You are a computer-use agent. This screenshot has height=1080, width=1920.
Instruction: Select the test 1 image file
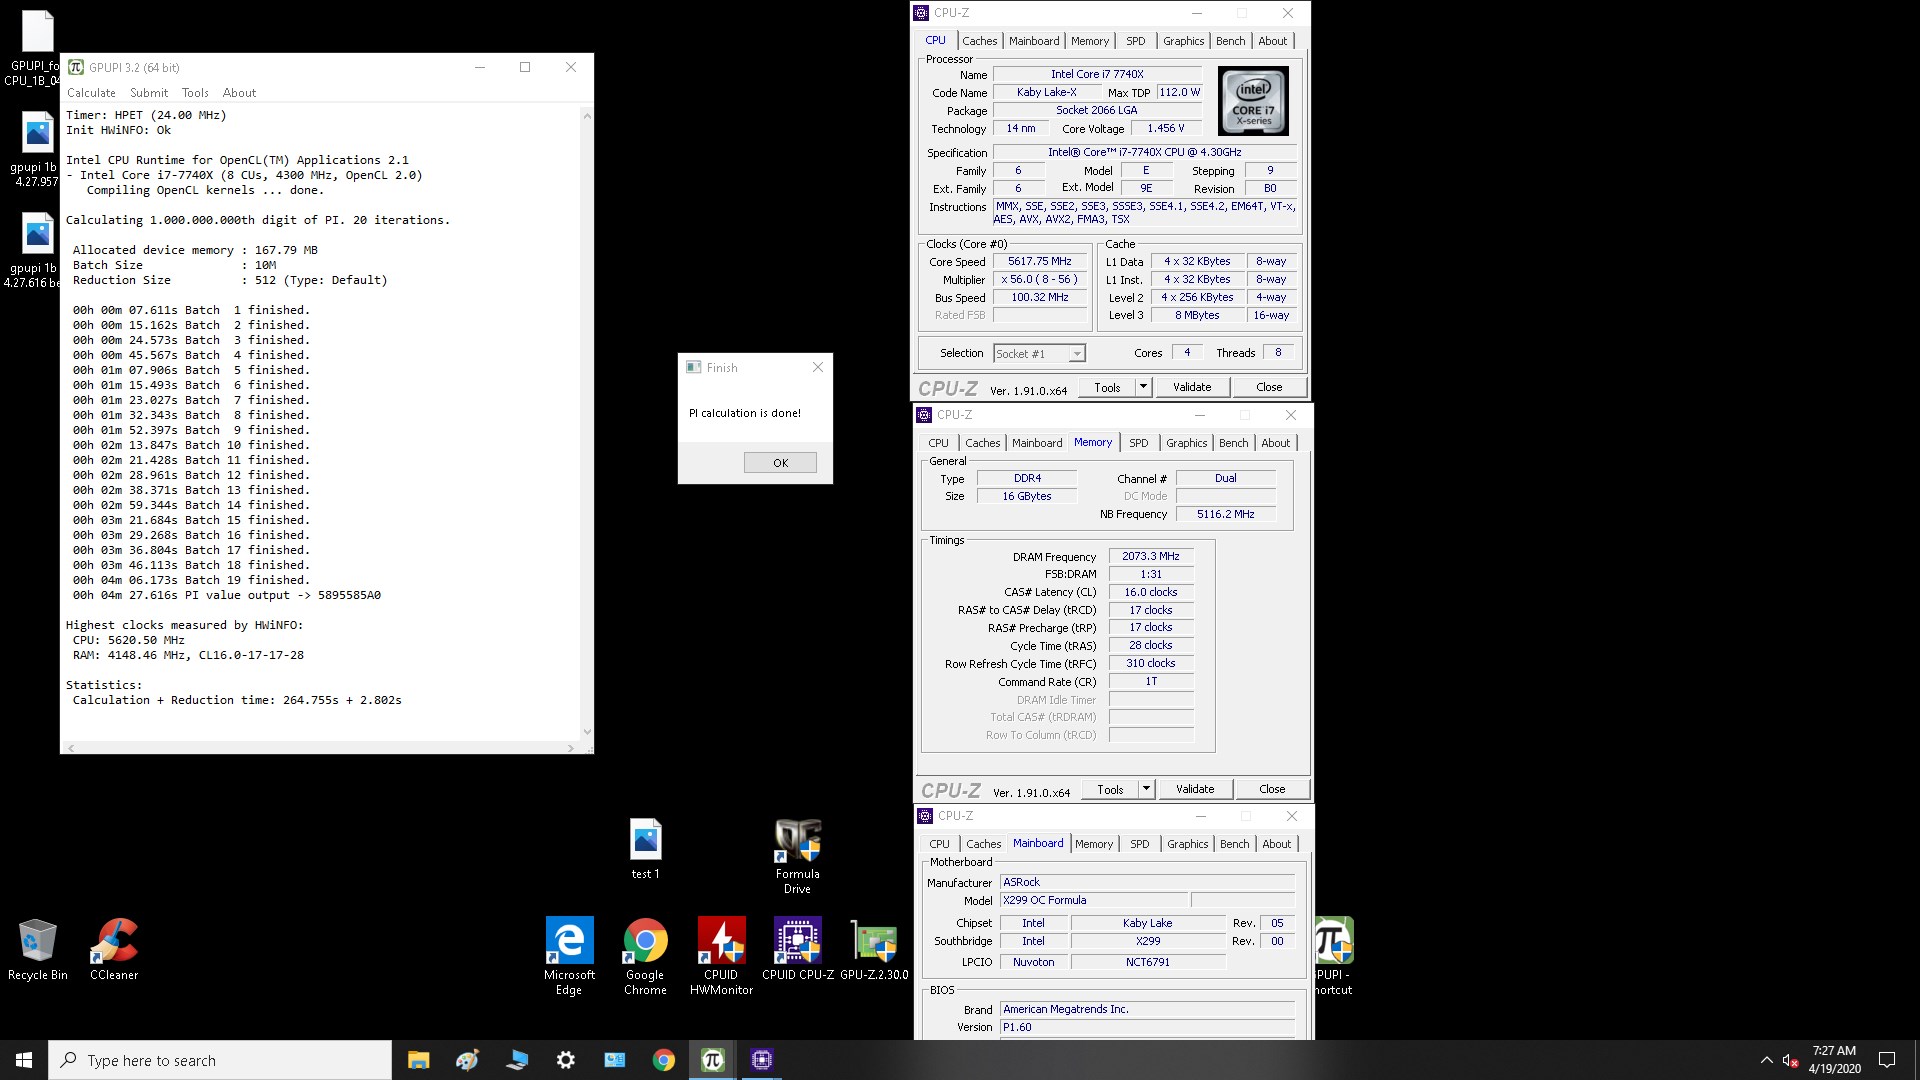click(645, 849)
